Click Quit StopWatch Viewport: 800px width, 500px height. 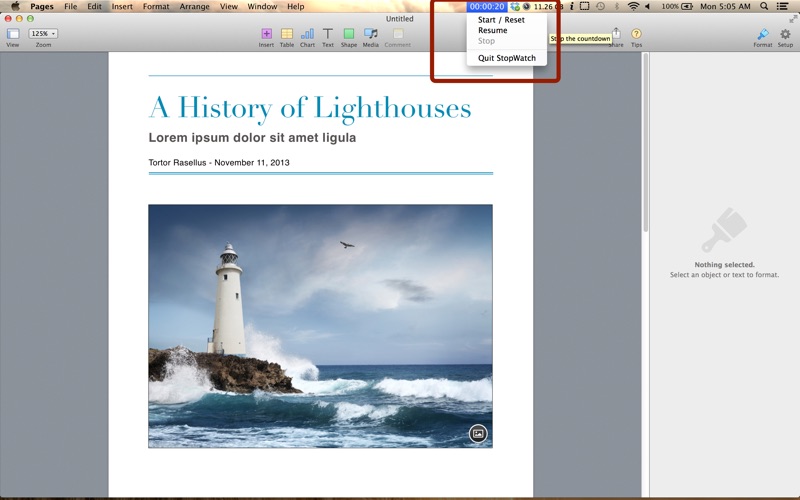point(506,58)
